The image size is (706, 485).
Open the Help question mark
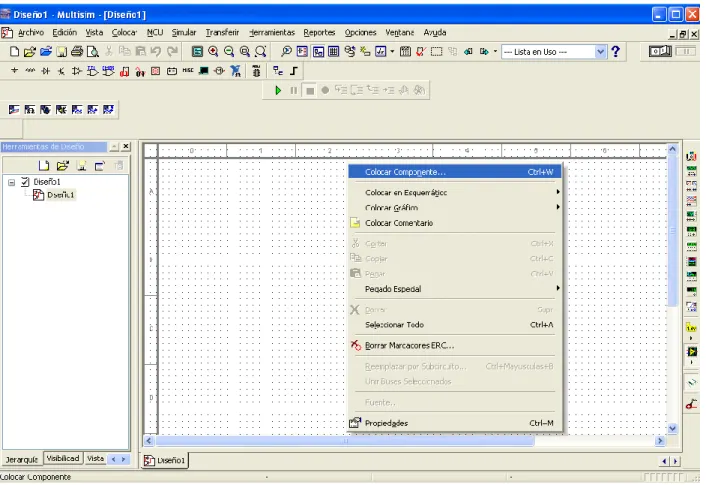(x=615, y=52)
